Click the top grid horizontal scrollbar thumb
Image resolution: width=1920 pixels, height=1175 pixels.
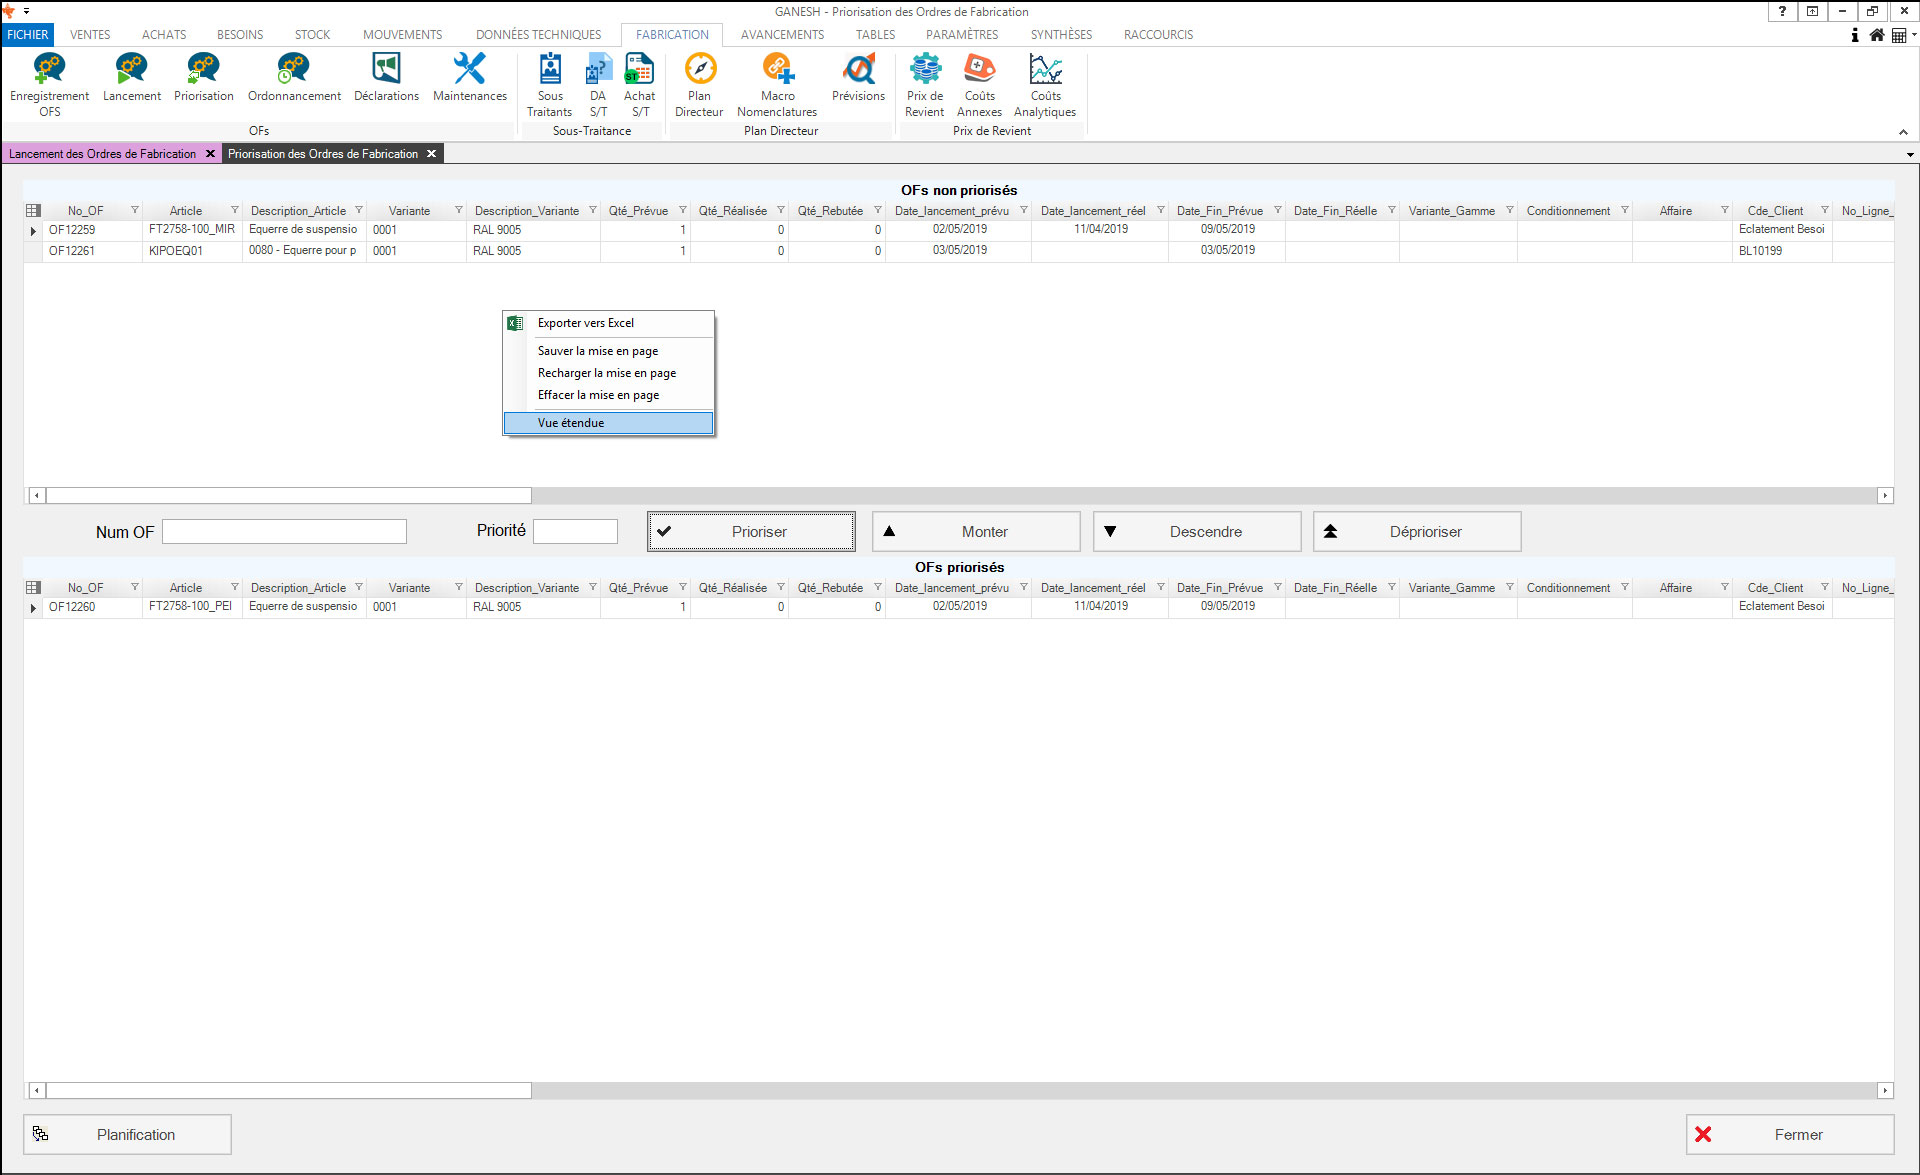tap(288, 496)
